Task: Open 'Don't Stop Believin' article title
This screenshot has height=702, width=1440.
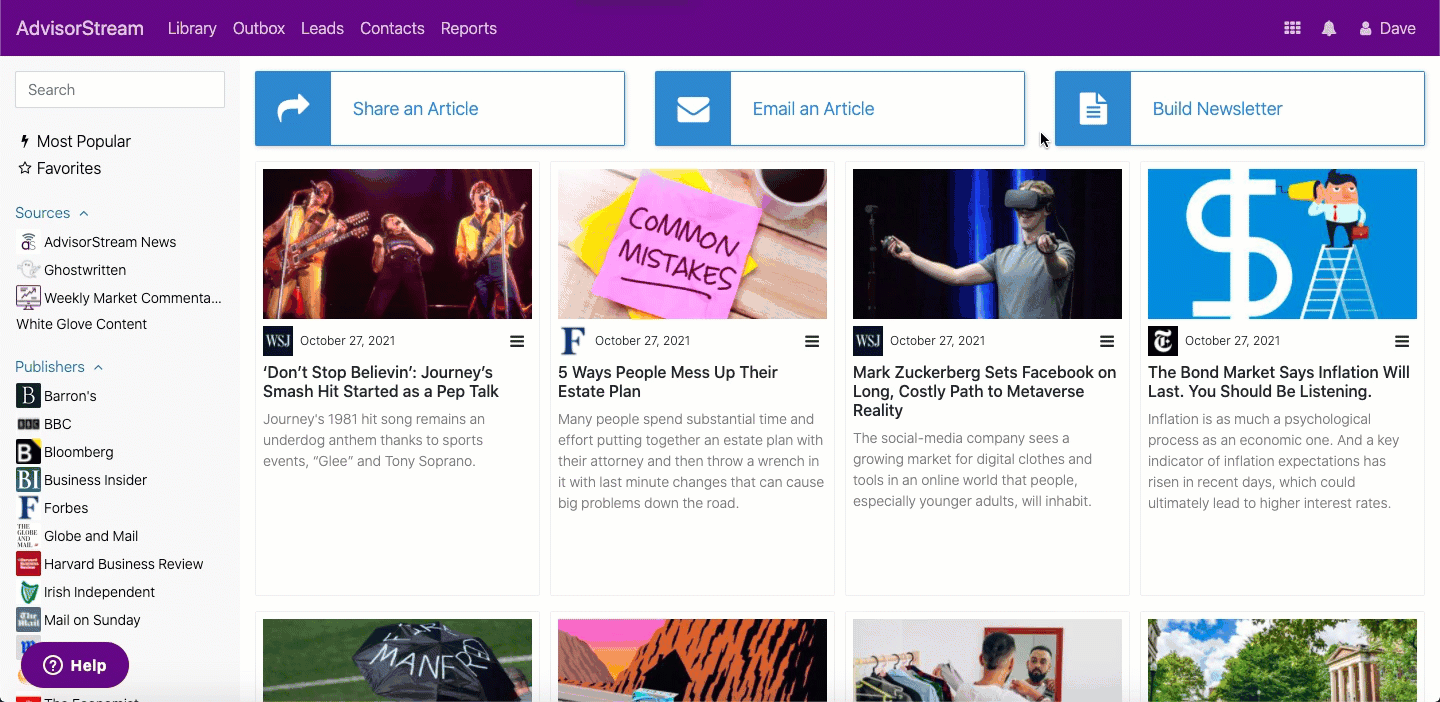Action: coord(381,382)
